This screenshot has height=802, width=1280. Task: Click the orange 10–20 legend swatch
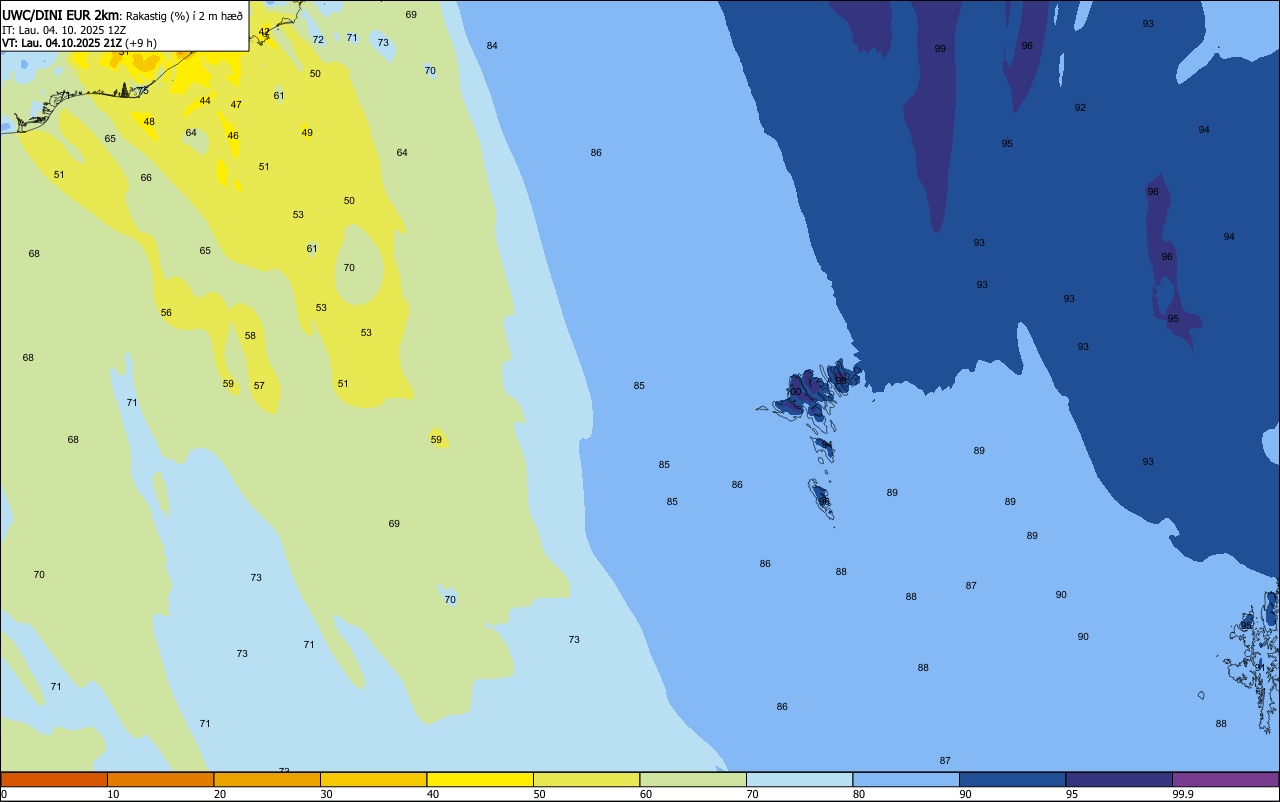pyautogui.click(x=160, y=779)
